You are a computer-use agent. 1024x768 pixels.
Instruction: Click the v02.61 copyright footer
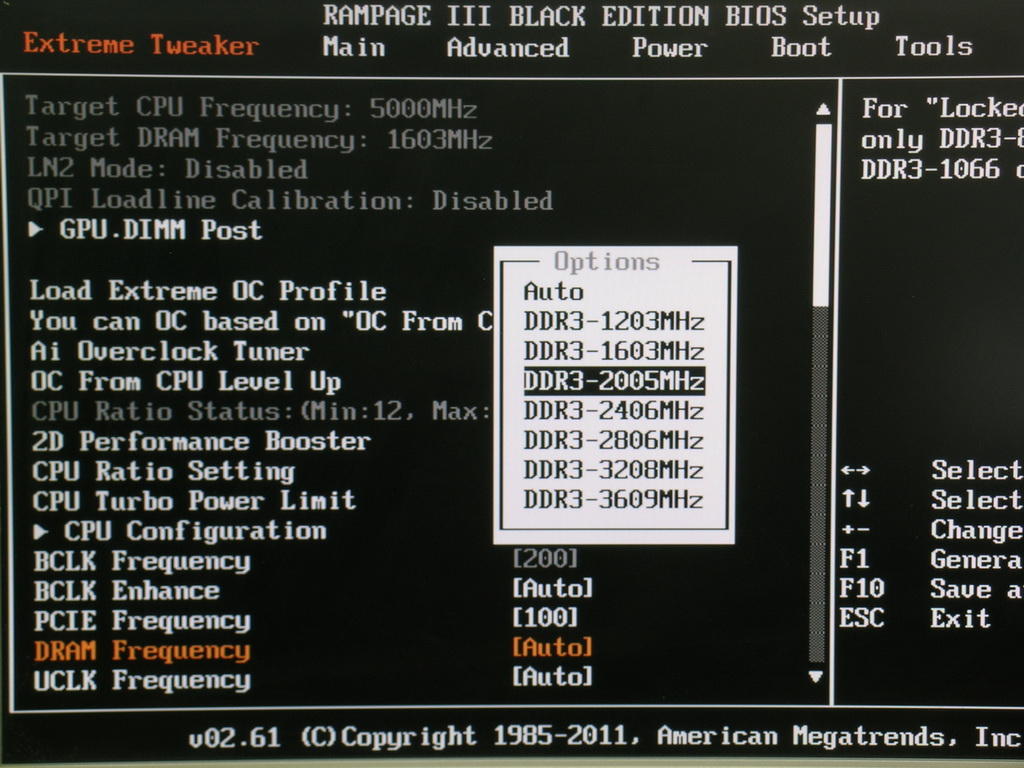[604, 737]
